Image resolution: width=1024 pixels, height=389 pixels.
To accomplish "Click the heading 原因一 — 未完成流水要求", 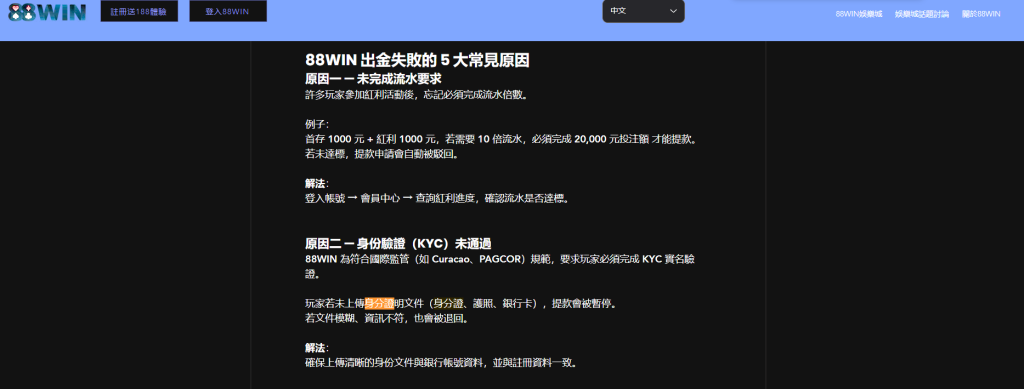I will (374, 79).
